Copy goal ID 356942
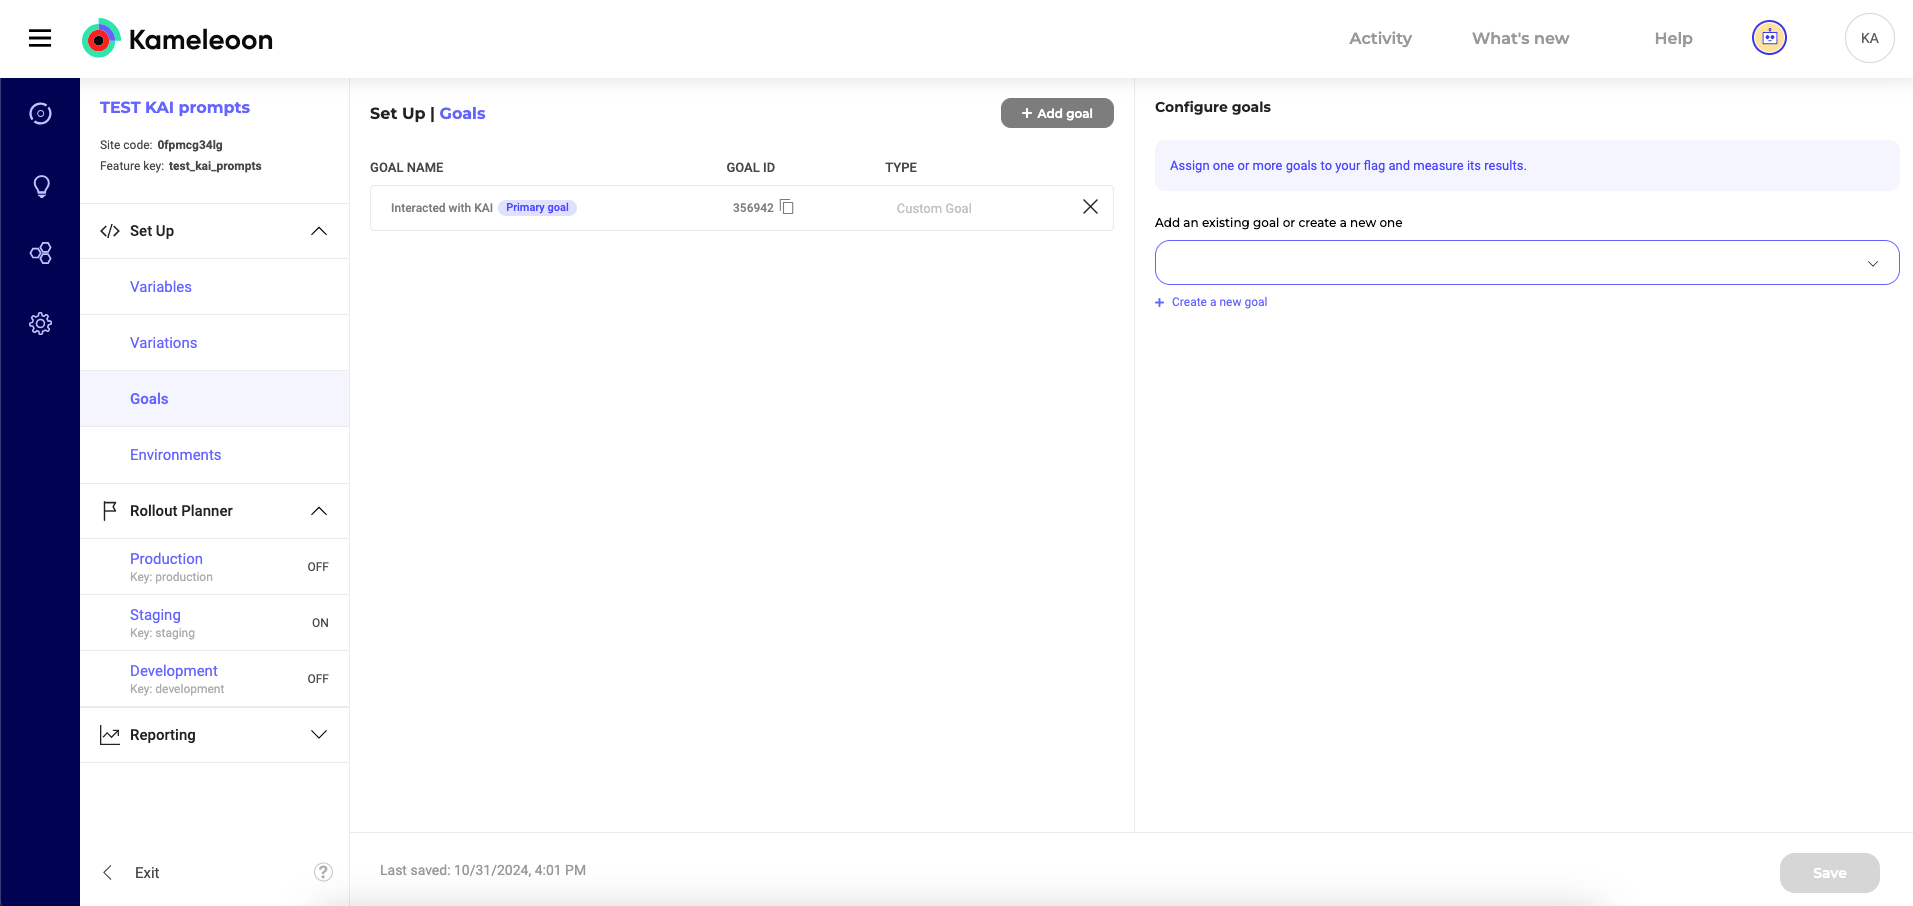Image resolution: width=1913 pixels, height=906 pixels. coord(787,207)
